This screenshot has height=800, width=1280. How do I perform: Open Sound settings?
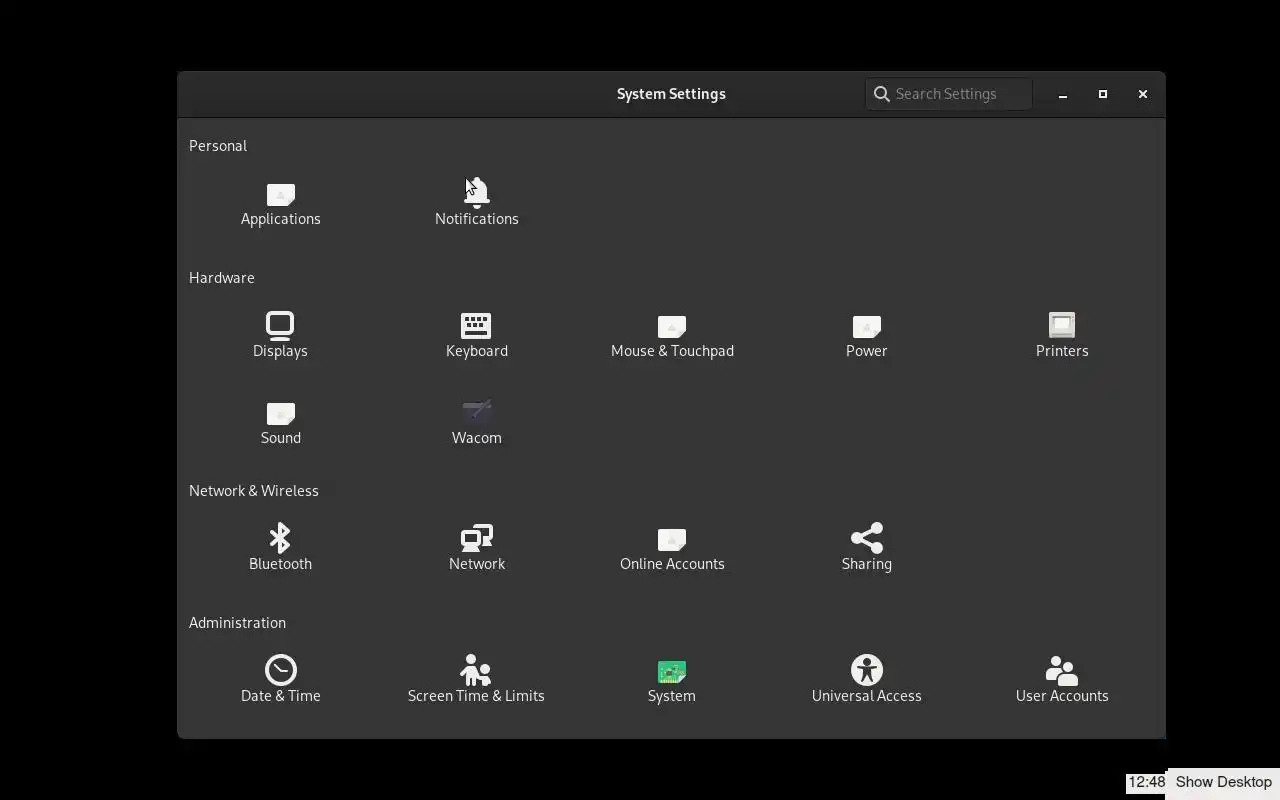click(x=281, y=424)
